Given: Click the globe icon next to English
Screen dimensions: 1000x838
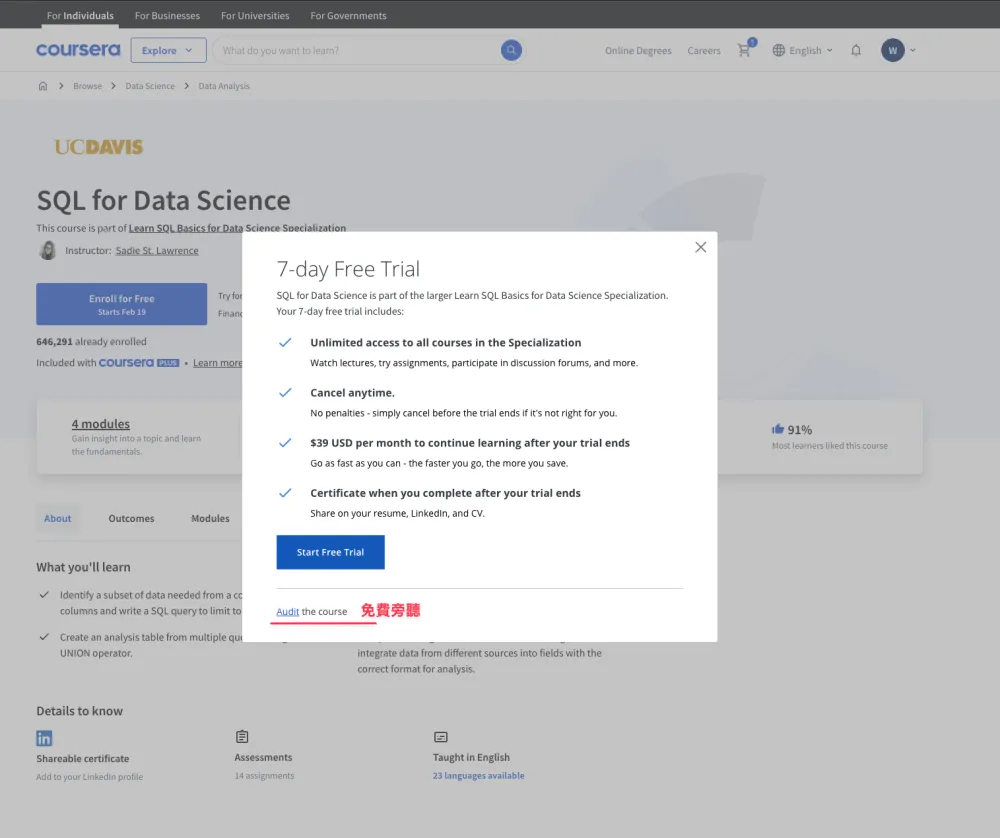Looking at the screenshot, I should click(779, 50).
